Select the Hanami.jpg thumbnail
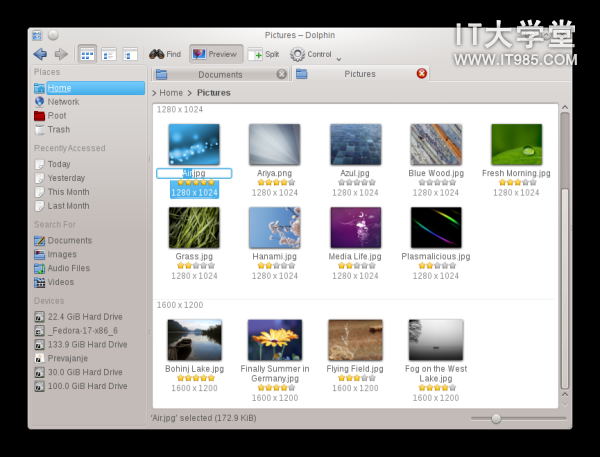Viewport: 600px width, 457px height. coord(274,227)
